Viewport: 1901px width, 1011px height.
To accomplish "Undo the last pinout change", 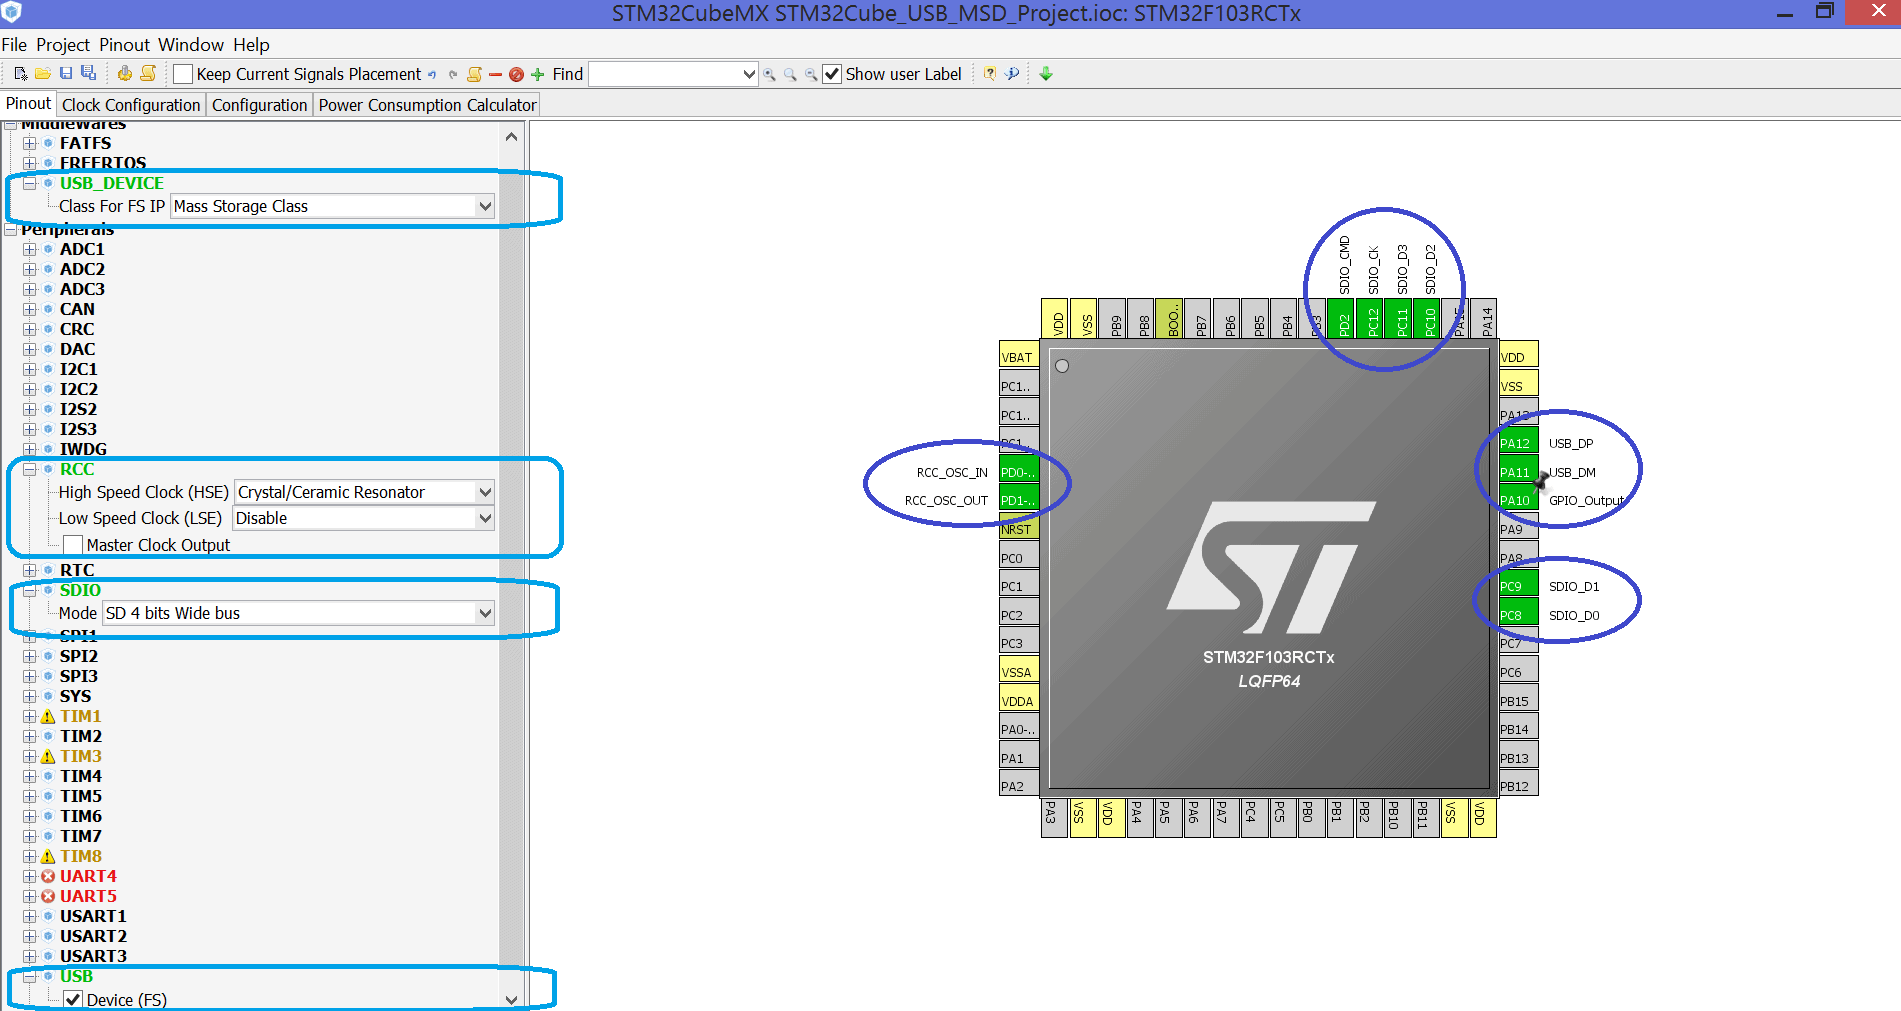I will coord(431,73).
